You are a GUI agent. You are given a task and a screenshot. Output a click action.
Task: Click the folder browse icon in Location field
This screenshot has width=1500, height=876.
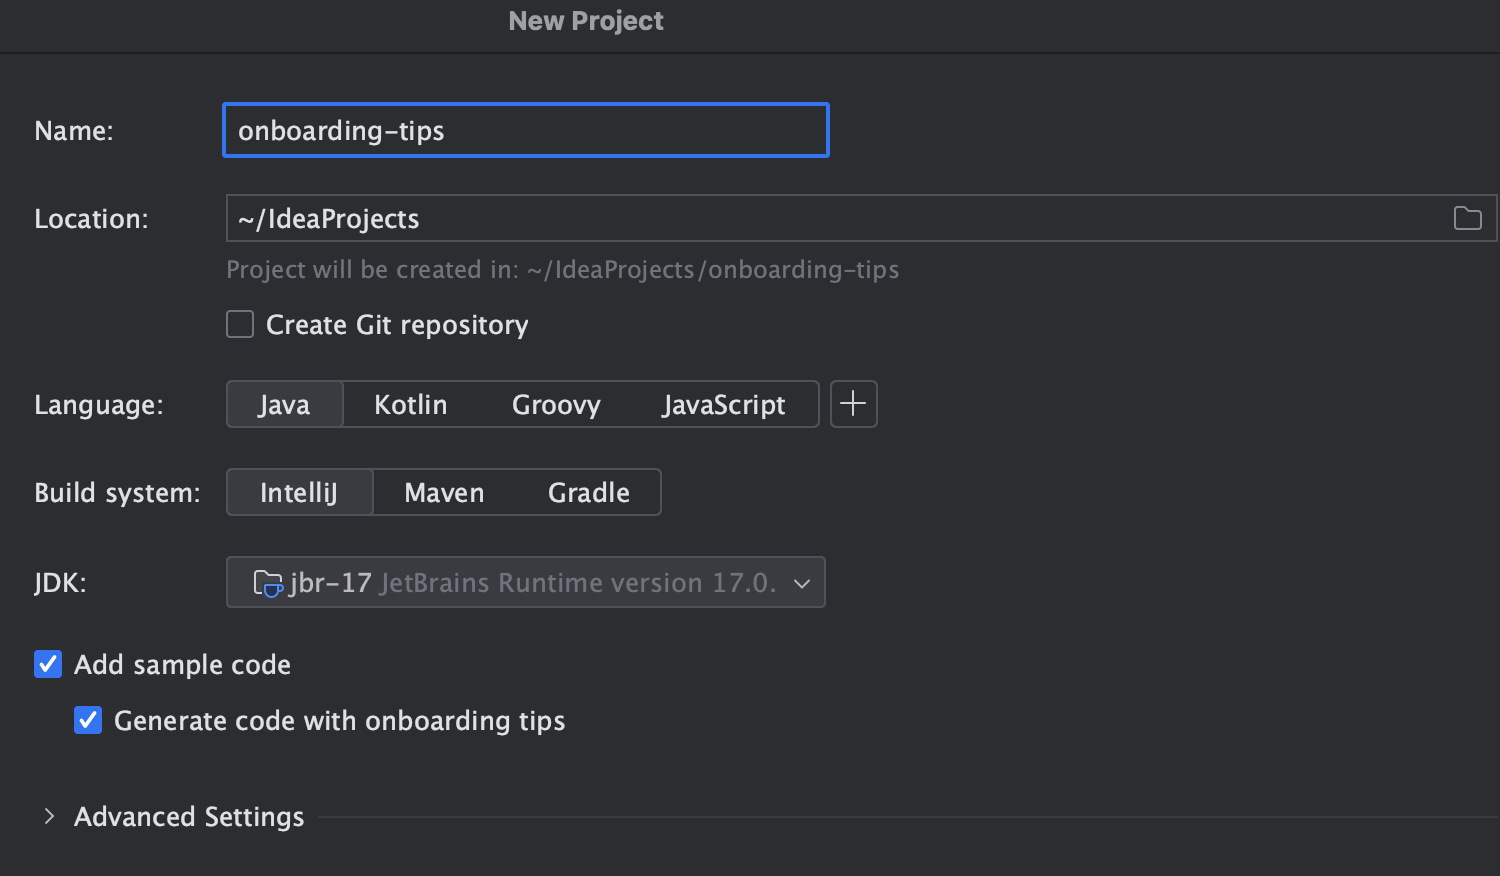(1467, 218)
